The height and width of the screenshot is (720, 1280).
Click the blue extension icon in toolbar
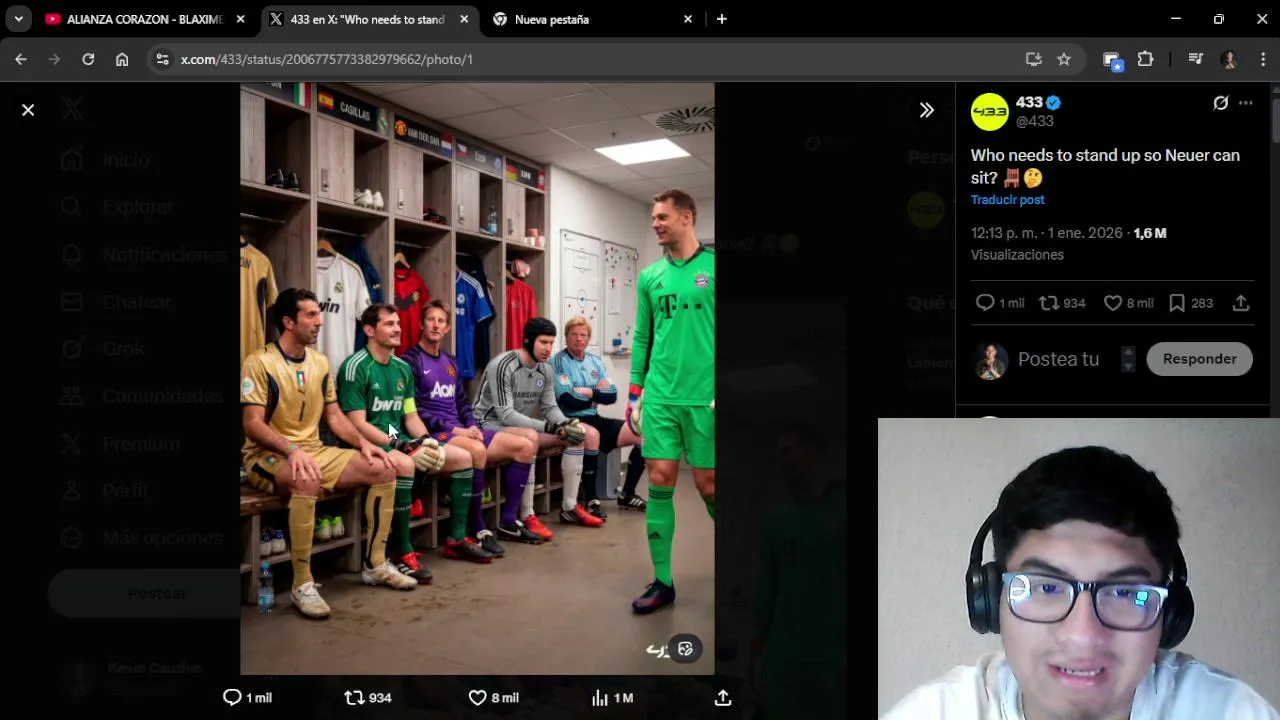[1112, 60]
